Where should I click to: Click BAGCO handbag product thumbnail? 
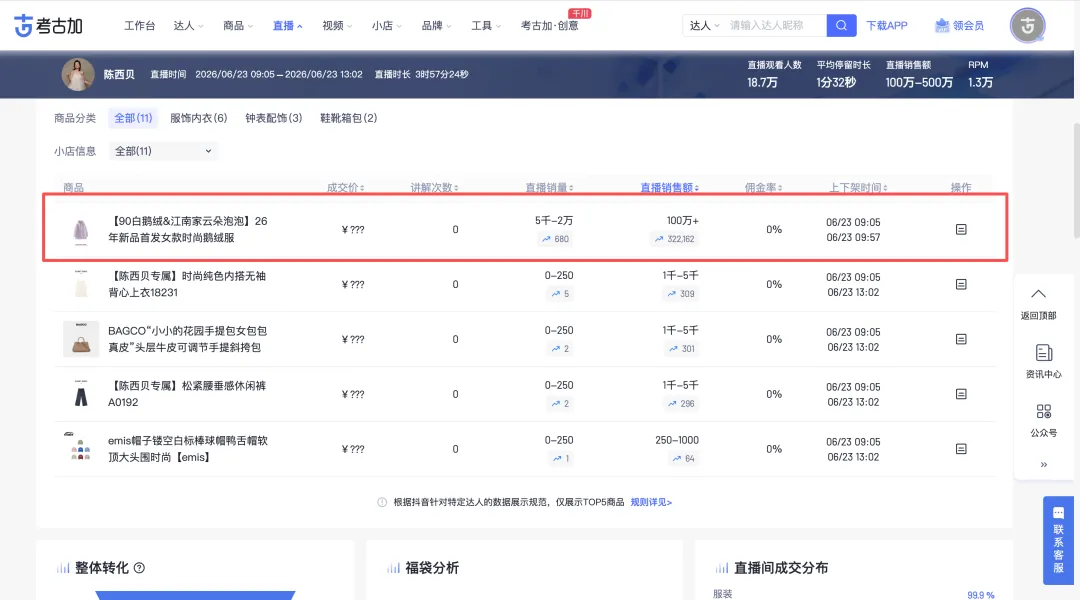(x=81, y=339)
